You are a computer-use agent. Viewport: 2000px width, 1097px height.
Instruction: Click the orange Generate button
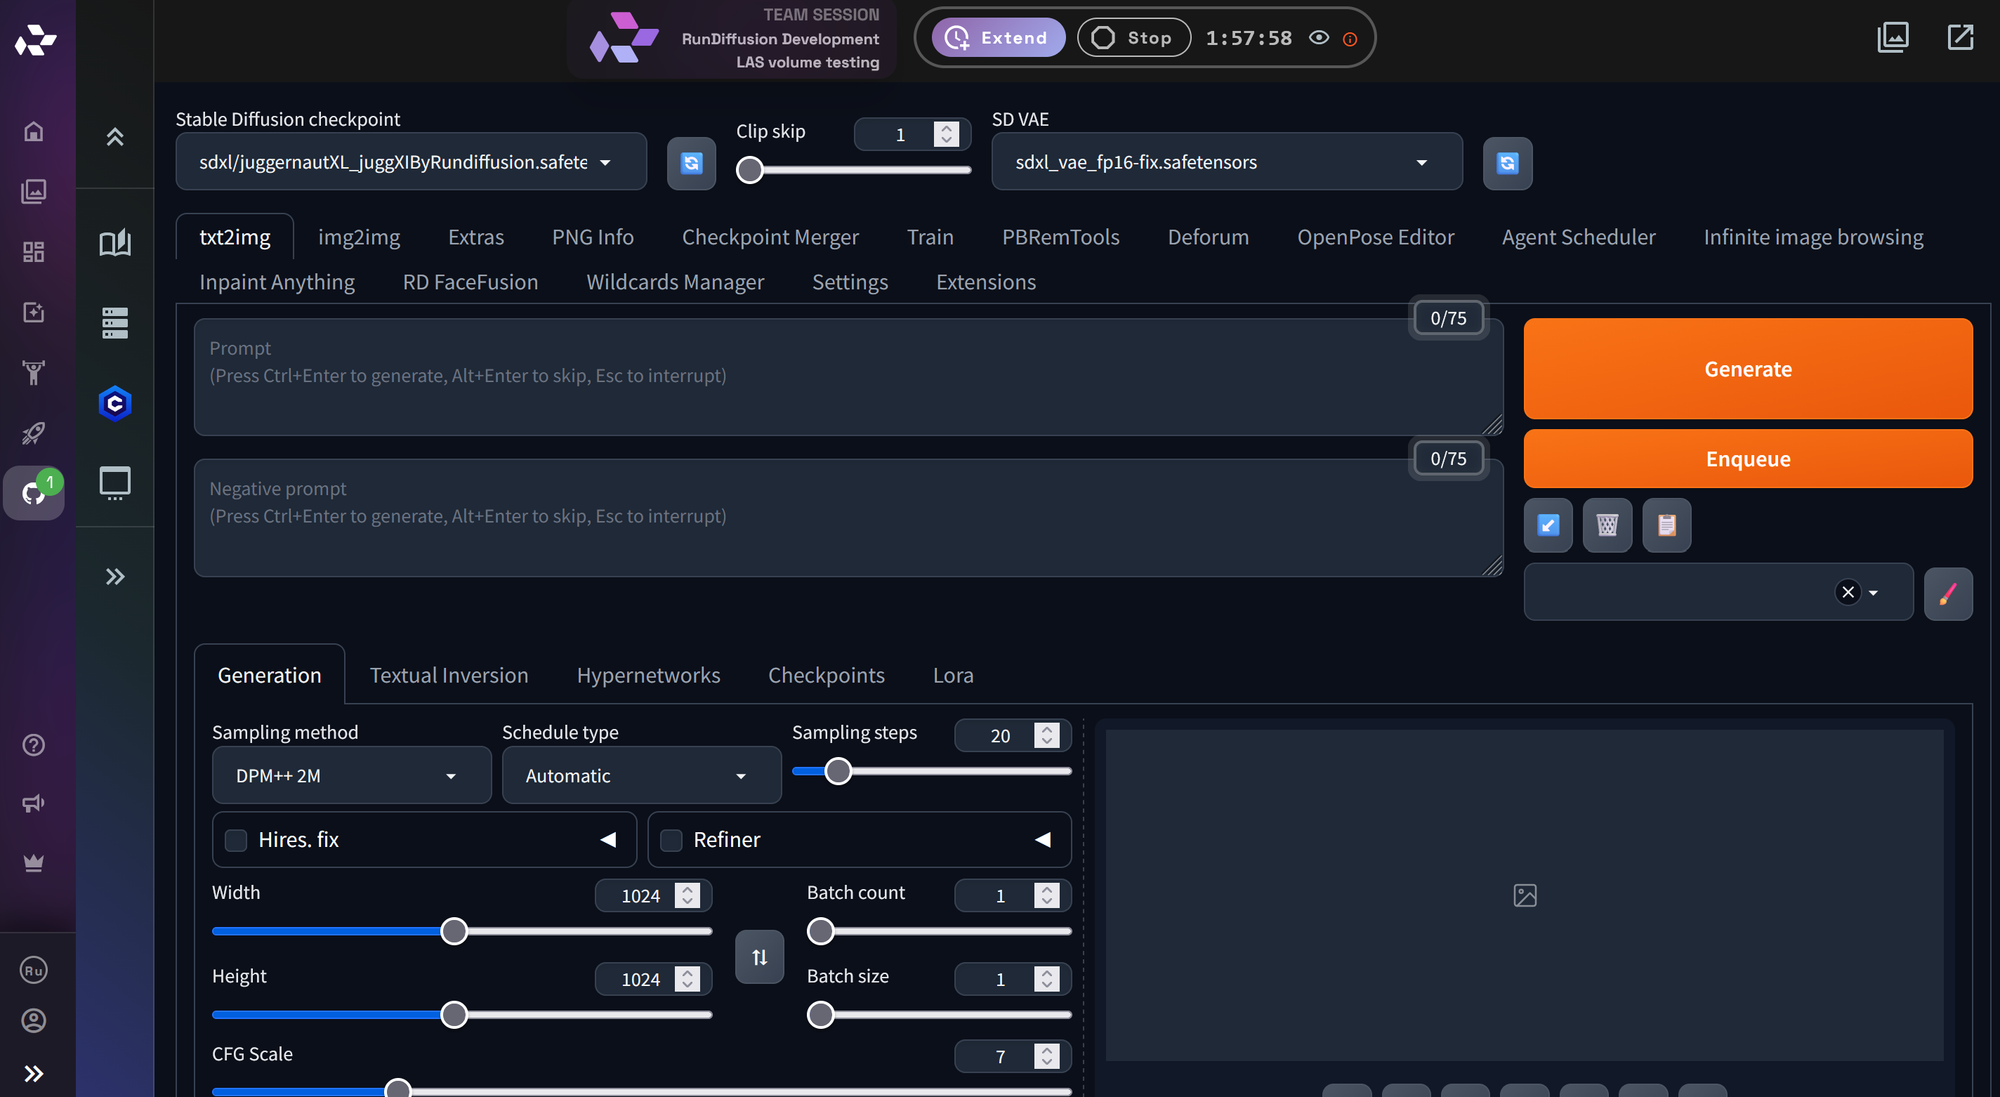(x=1747, y=368)
